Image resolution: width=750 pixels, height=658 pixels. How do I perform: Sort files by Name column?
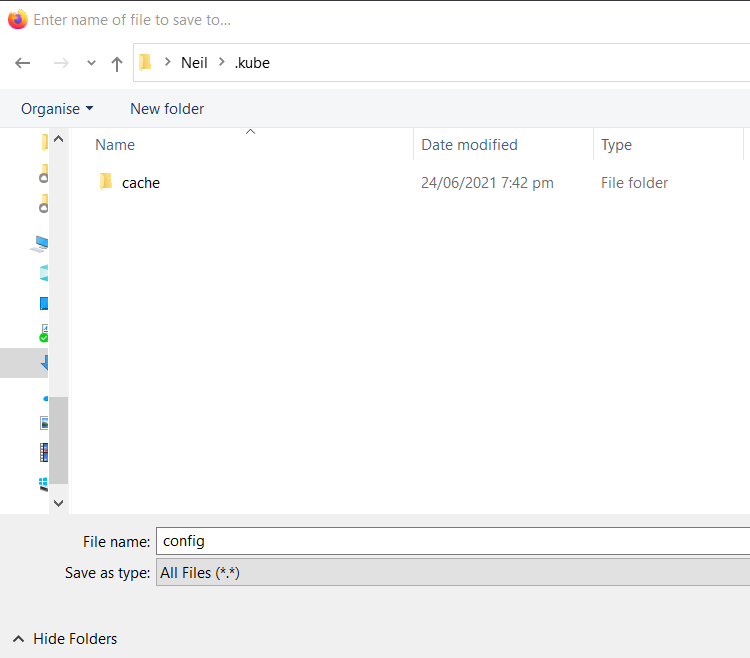115,145
